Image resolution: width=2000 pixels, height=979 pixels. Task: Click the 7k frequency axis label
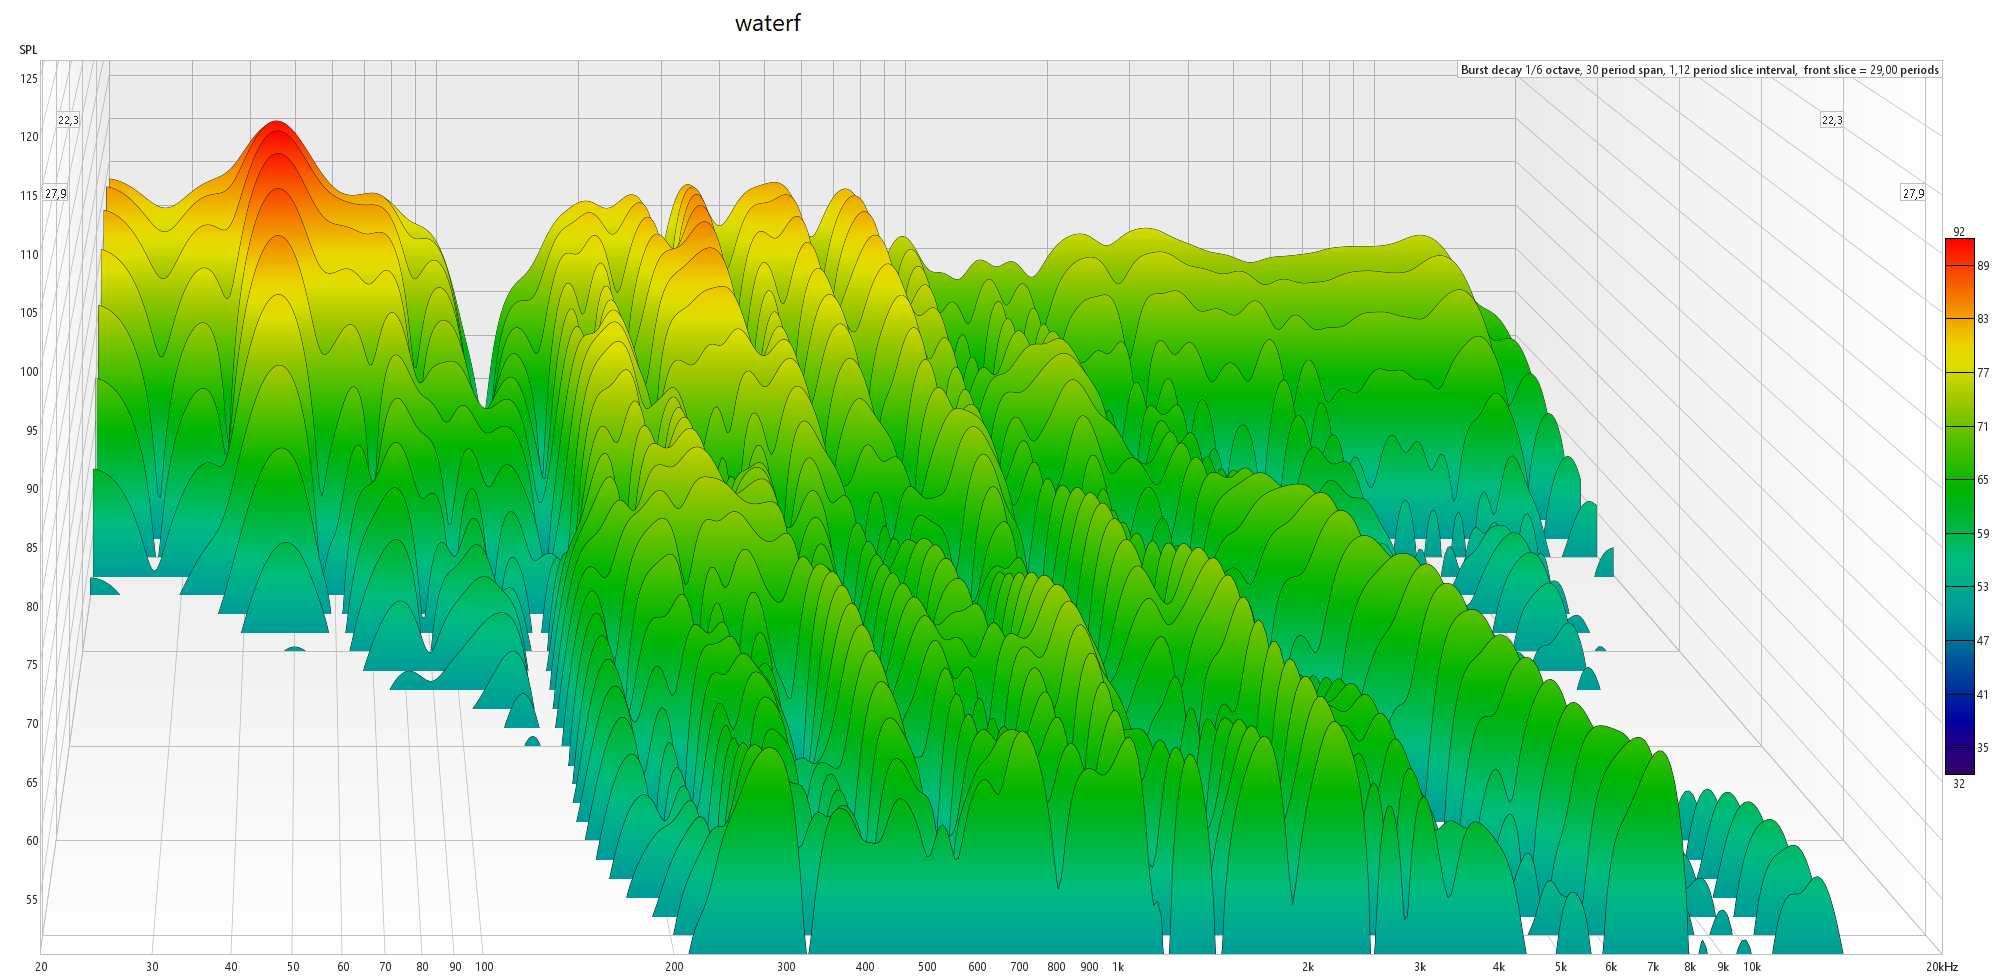(1653, 967)
